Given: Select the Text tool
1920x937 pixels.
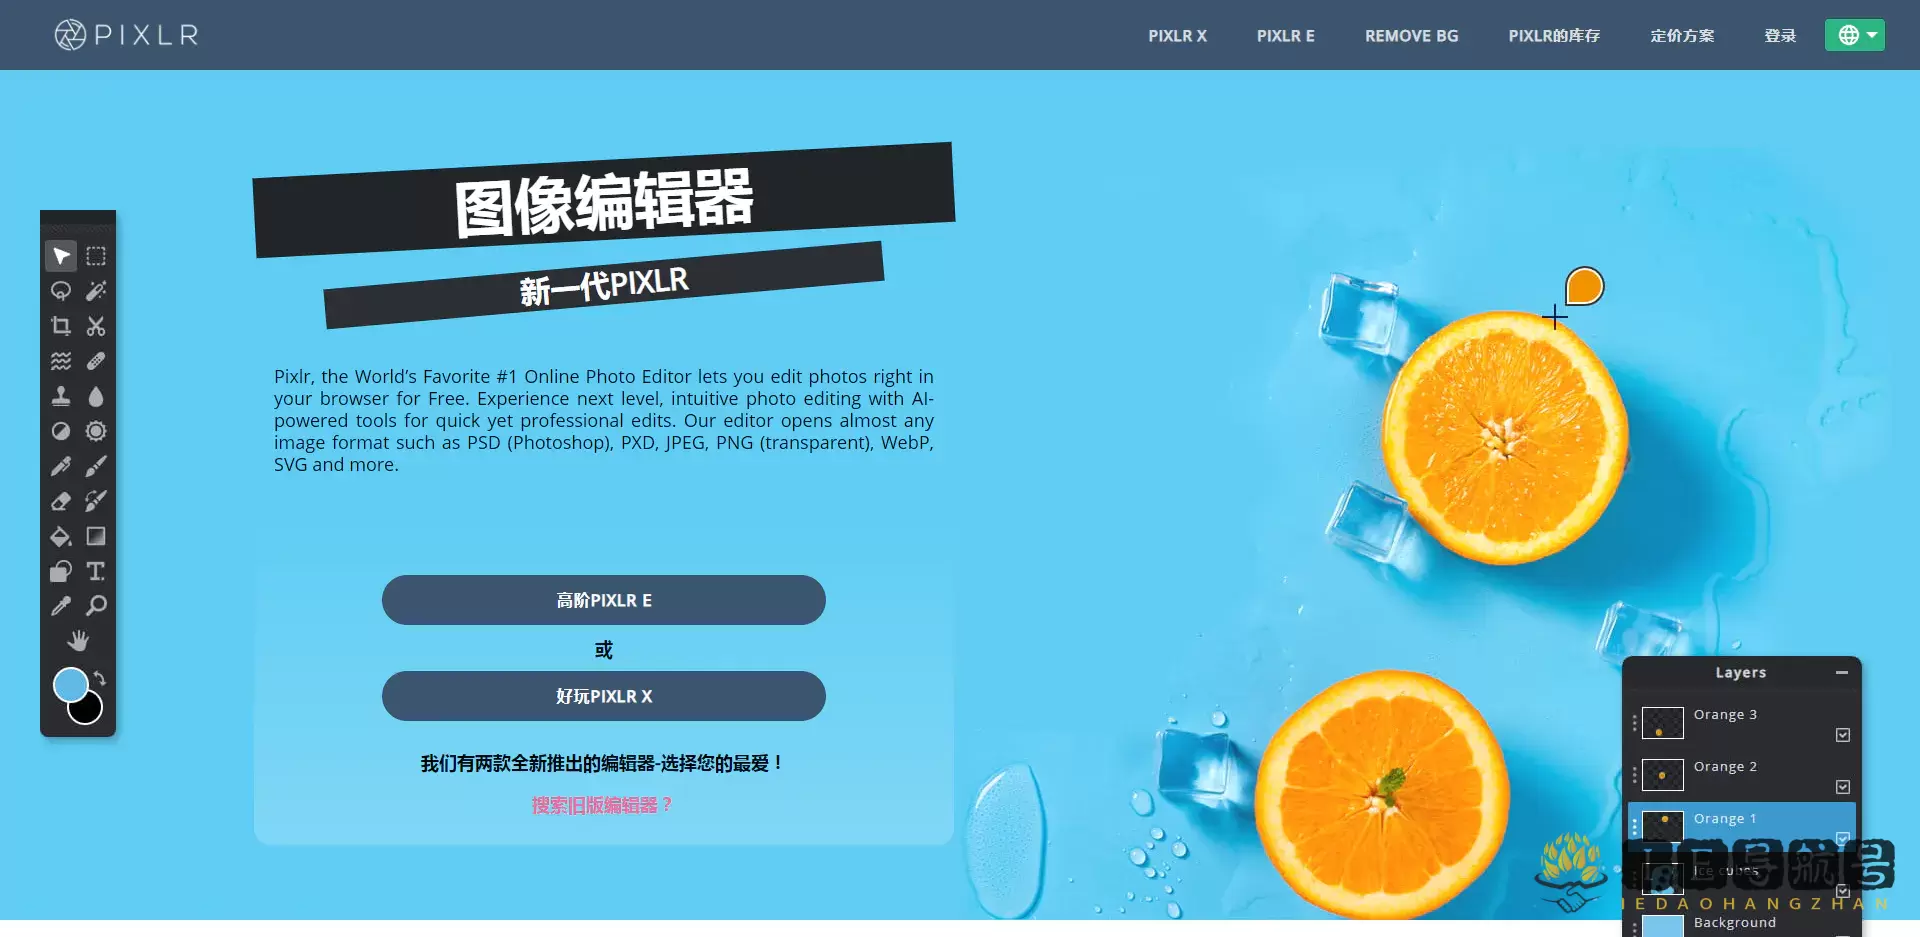Looking at the screenshot, I should click(x=96, y=571).
